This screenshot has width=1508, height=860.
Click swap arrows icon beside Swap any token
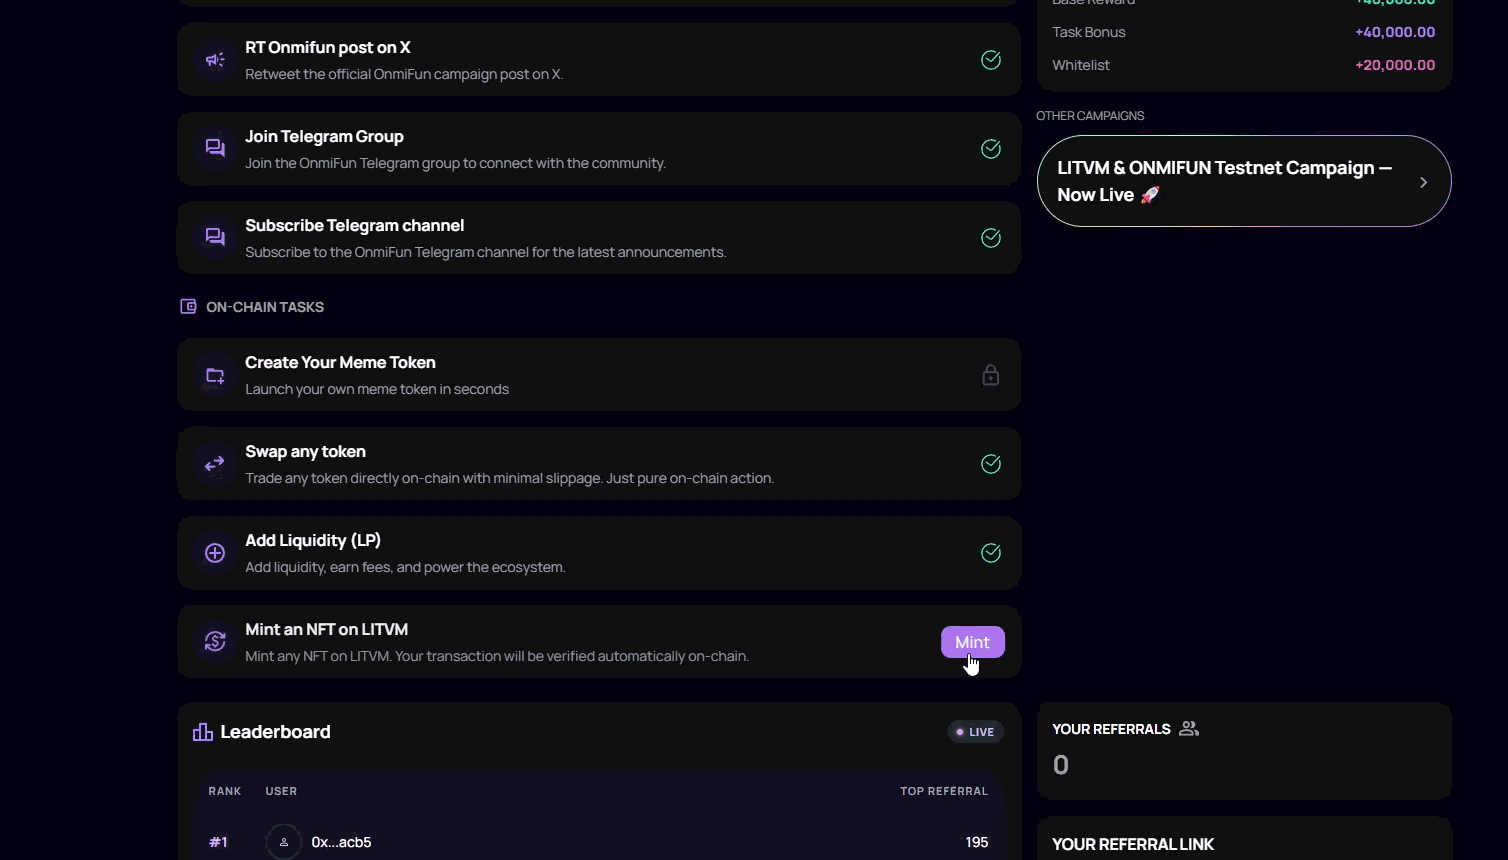215,464
